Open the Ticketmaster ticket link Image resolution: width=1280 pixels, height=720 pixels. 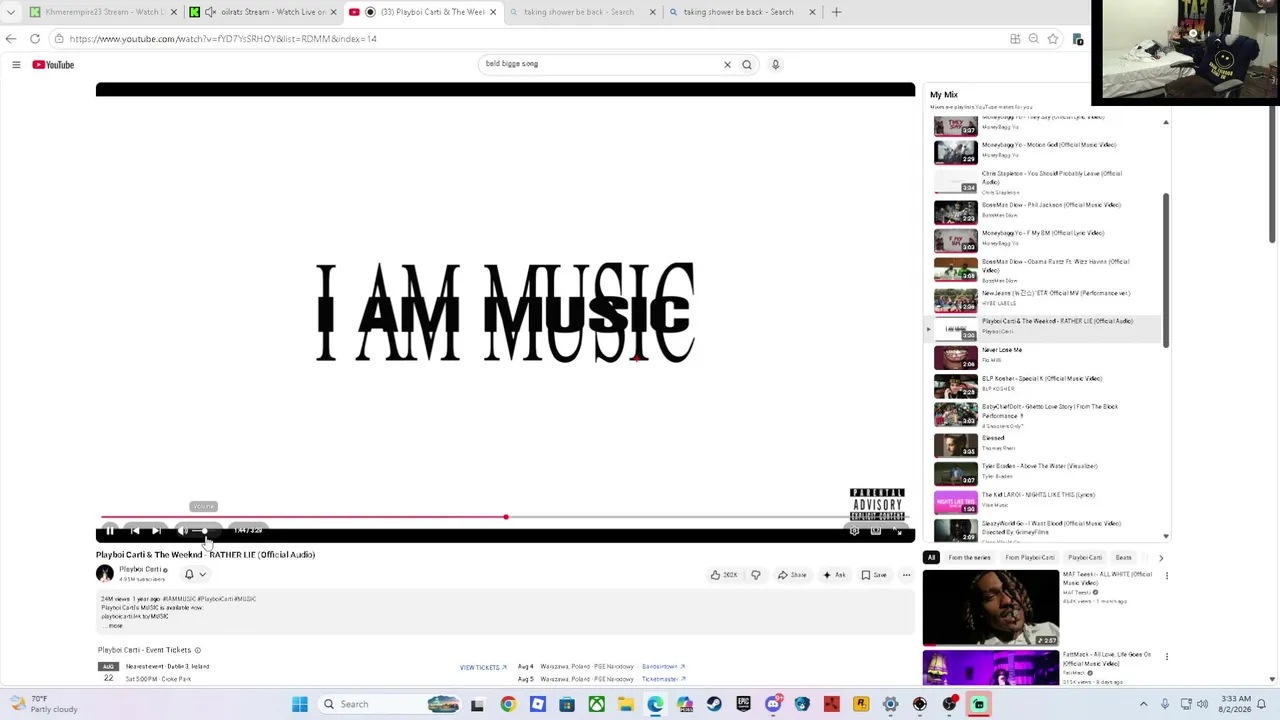[x=663, y=679]
